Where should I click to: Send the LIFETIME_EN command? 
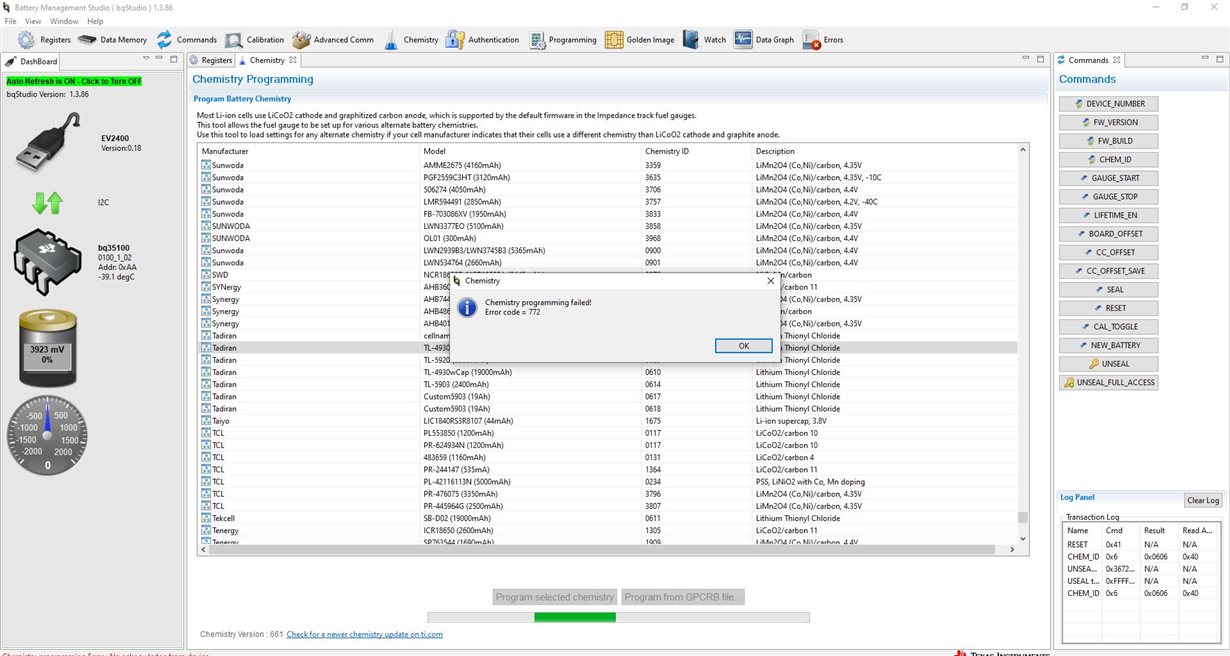1108,215
